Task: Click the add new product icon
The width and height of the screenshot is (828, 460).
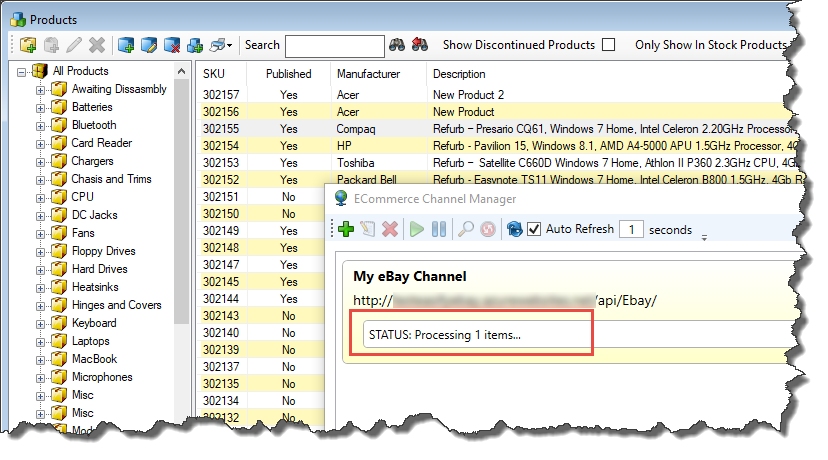Action: click(126, 45)
